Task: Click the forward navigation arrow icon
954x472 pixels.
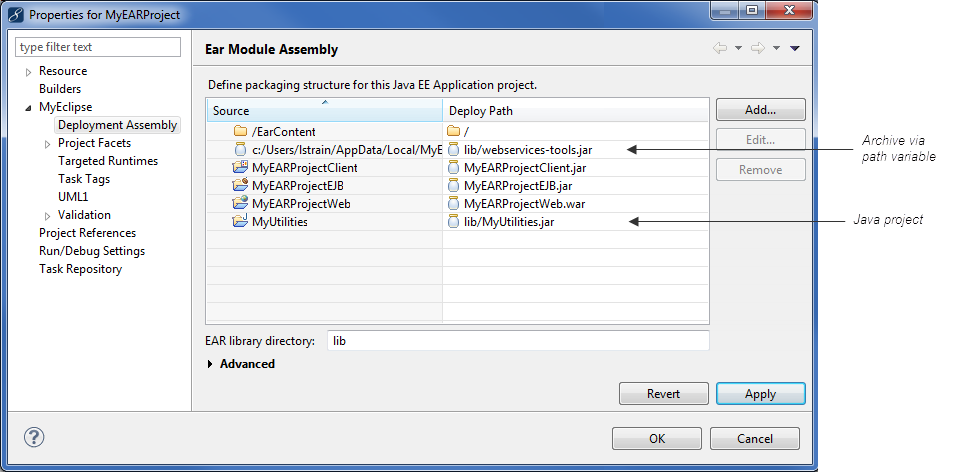Action: pos(757,48)
